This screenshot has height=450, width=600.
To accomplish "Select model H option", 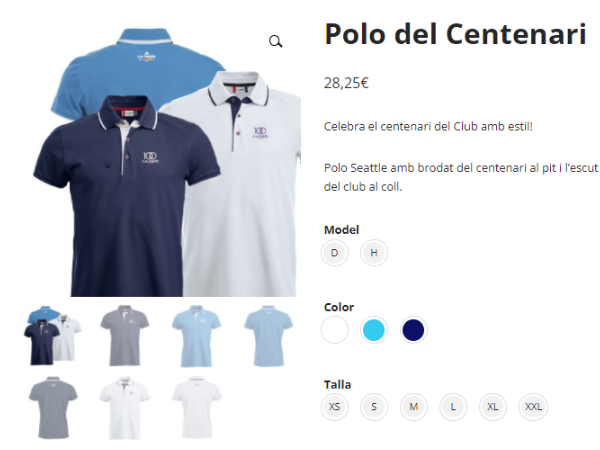I will [x=374, y=253].
